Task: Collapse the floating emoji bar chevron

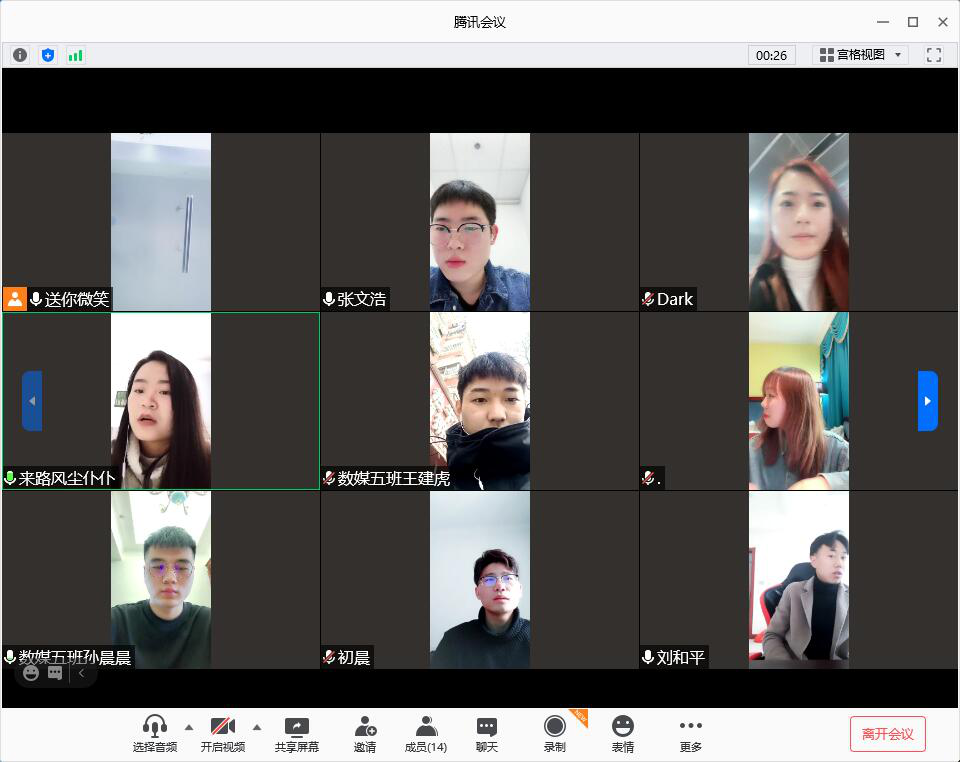Action: (x=81, y=673)
